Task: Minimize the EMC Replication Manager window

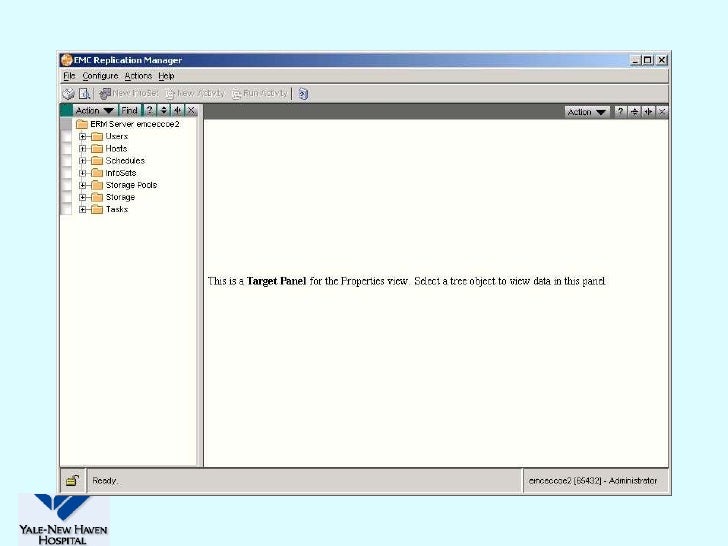Action: [x=636, y=60]
